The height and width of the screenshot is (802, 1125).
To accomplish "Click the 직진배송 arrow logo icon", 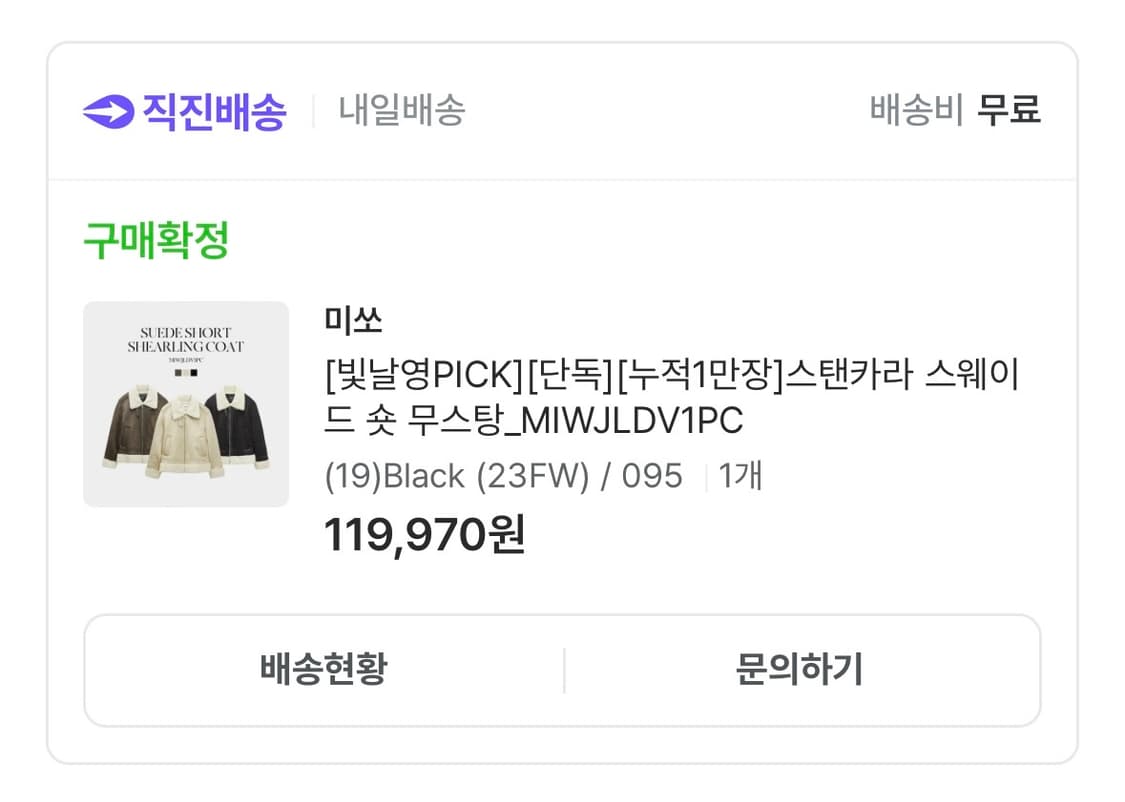I will pos(110,109).
